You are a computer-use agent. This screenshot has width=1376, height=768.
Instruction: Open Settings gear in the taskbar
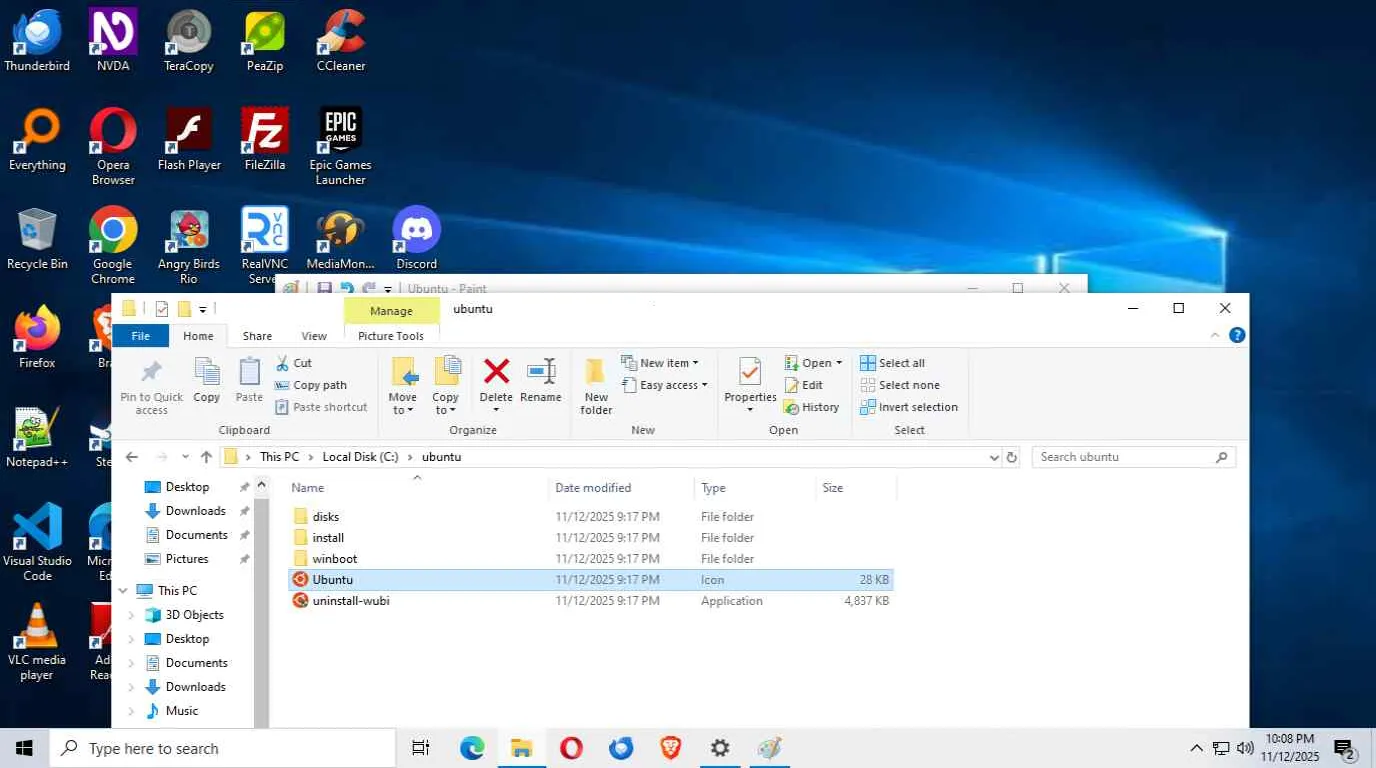pos(720,748)
